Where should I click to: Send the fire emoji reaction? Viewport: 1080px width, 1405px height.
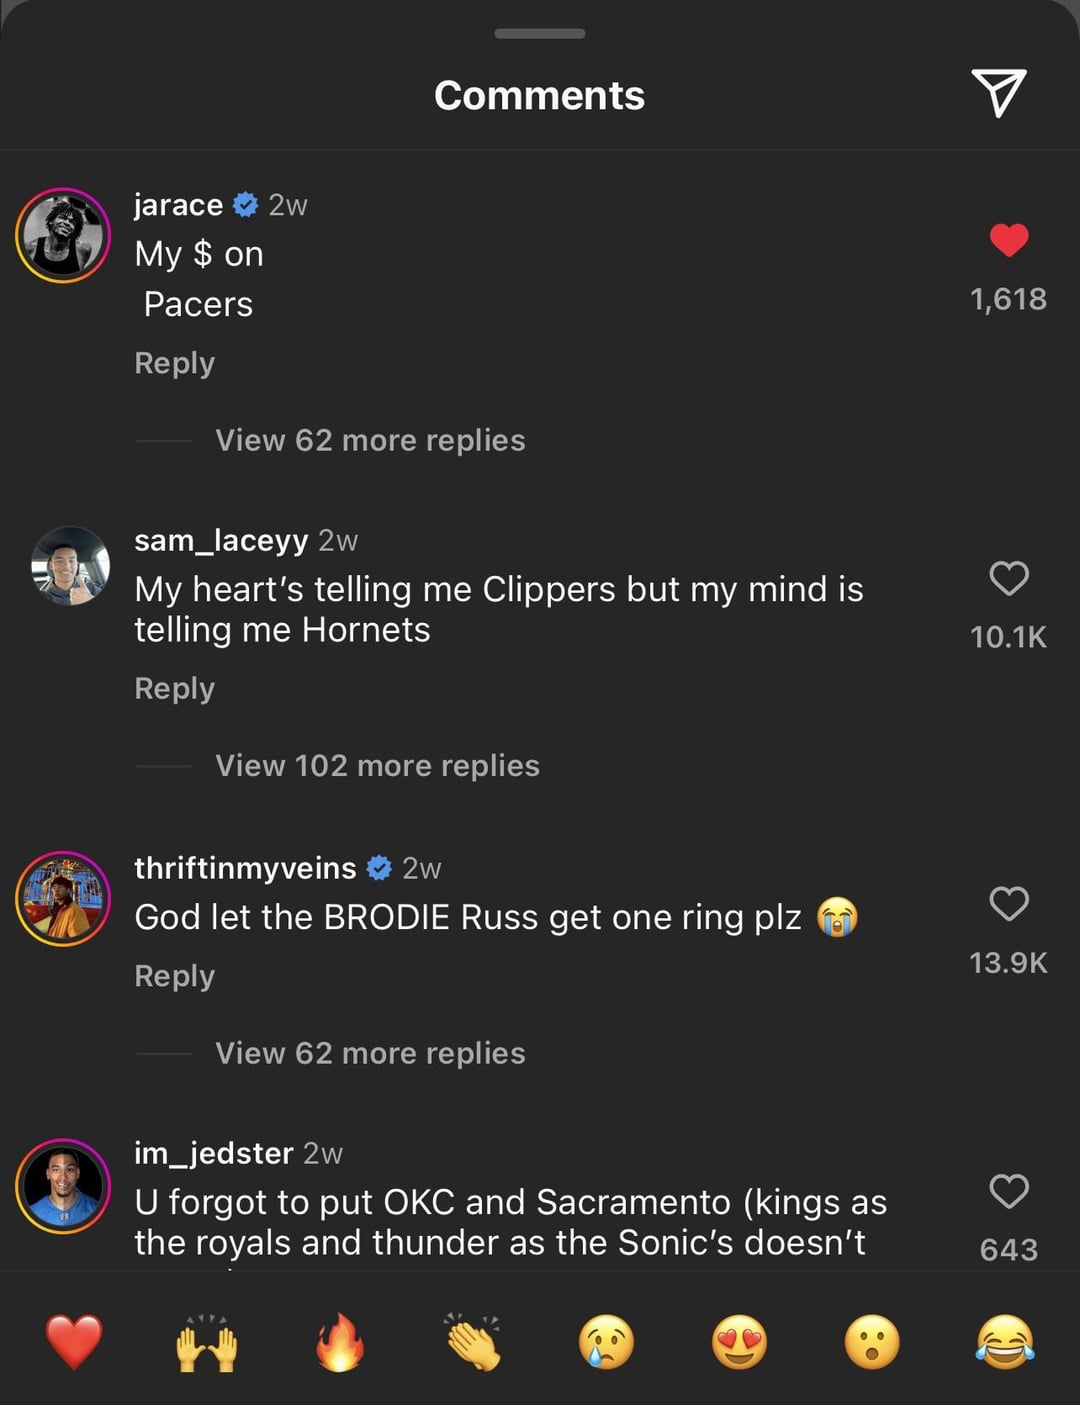340,1342
